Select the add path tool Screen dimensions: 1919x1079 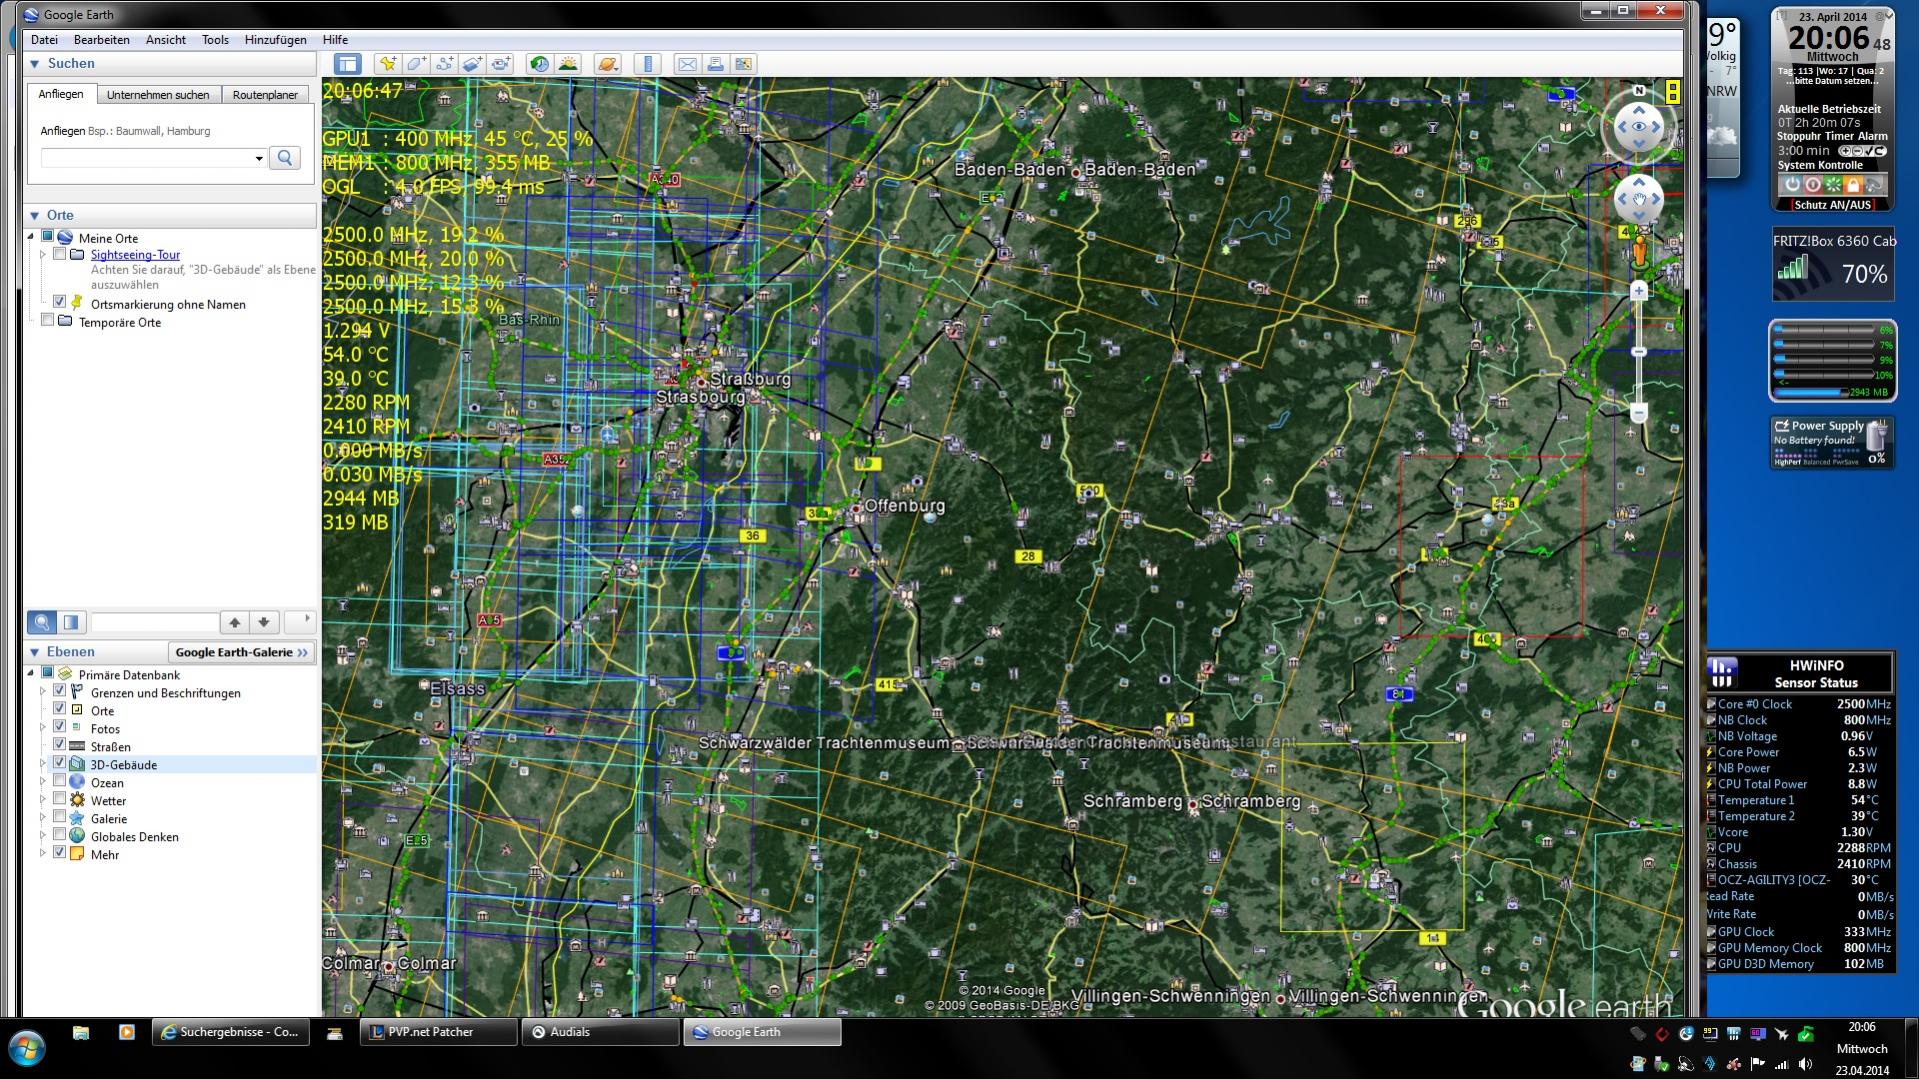443,64
